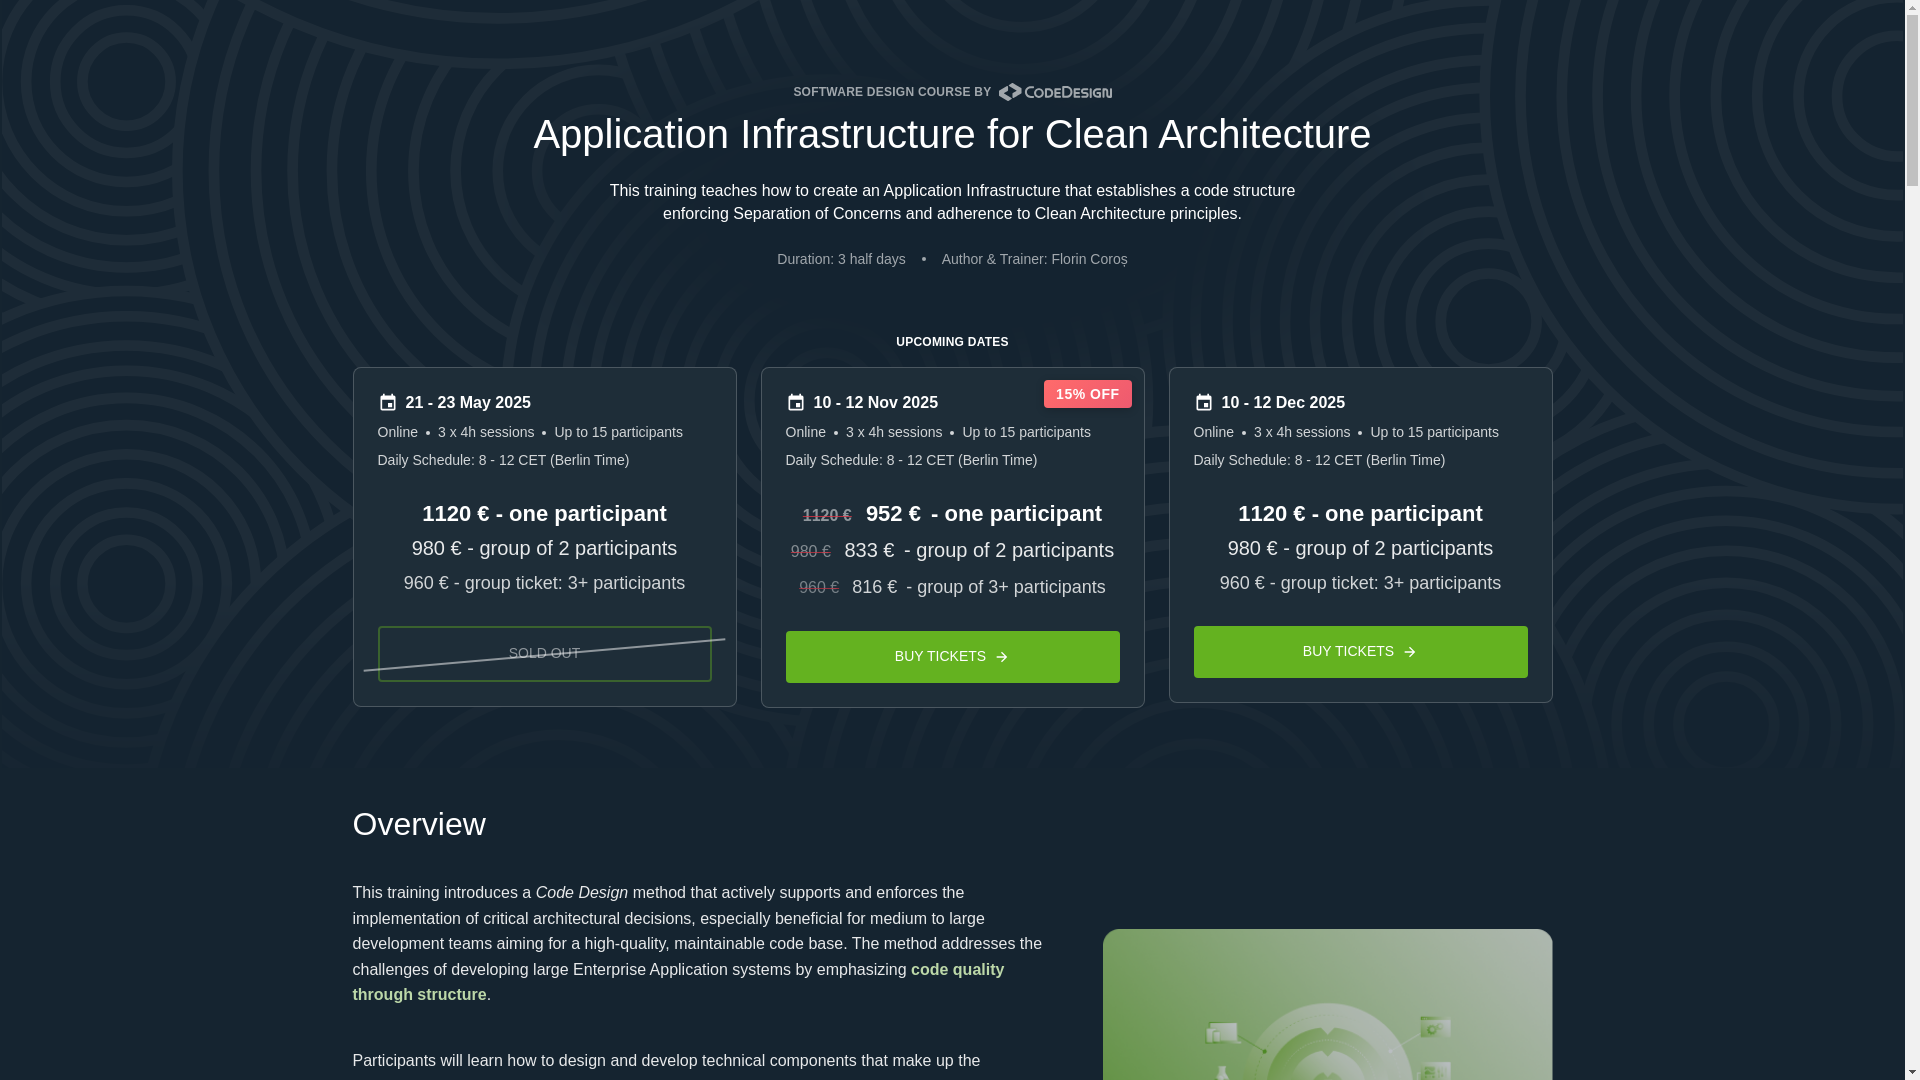Click the Overview section heading

click(419, 824)
